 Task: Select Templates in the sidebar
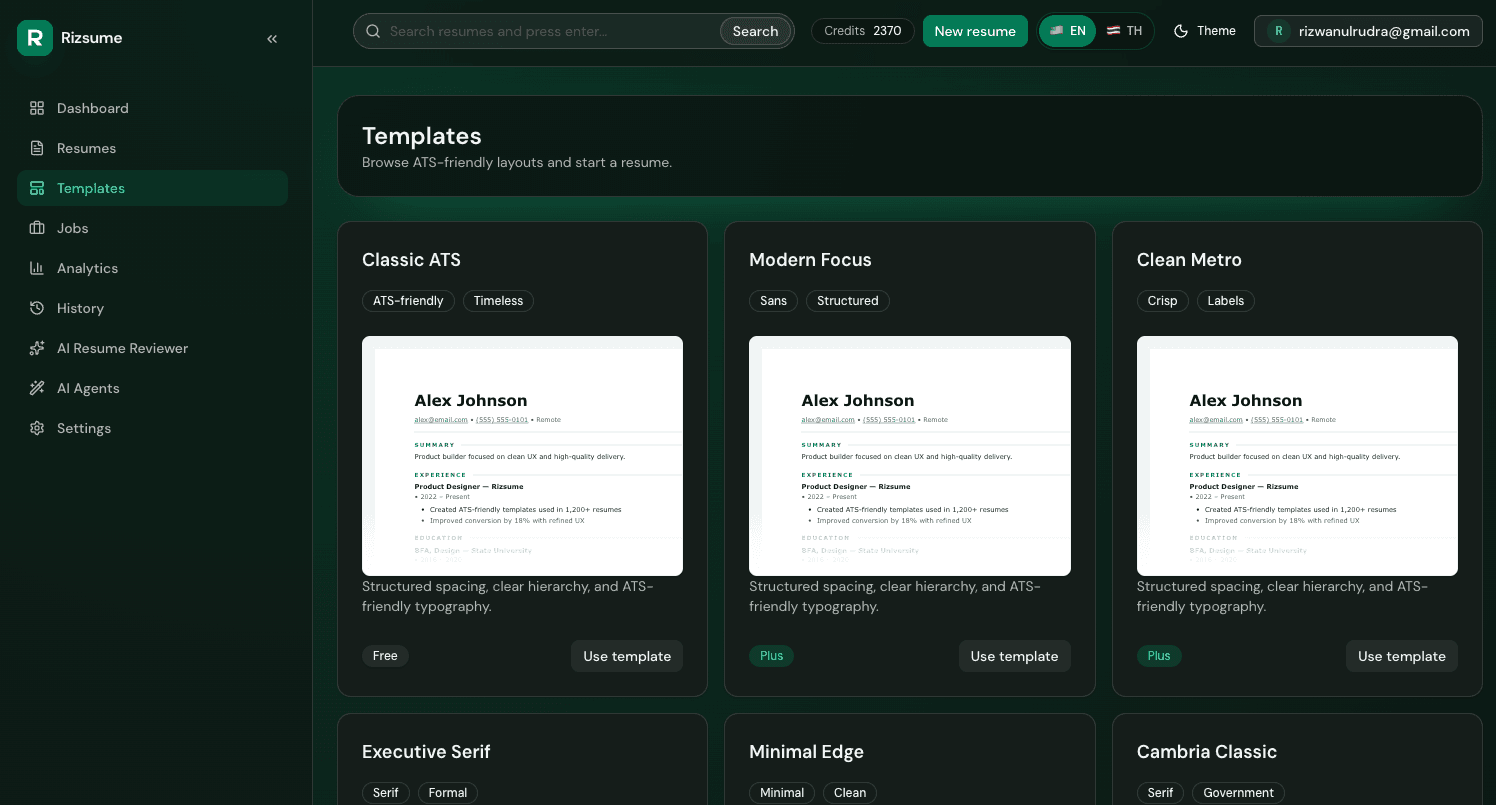152,188
